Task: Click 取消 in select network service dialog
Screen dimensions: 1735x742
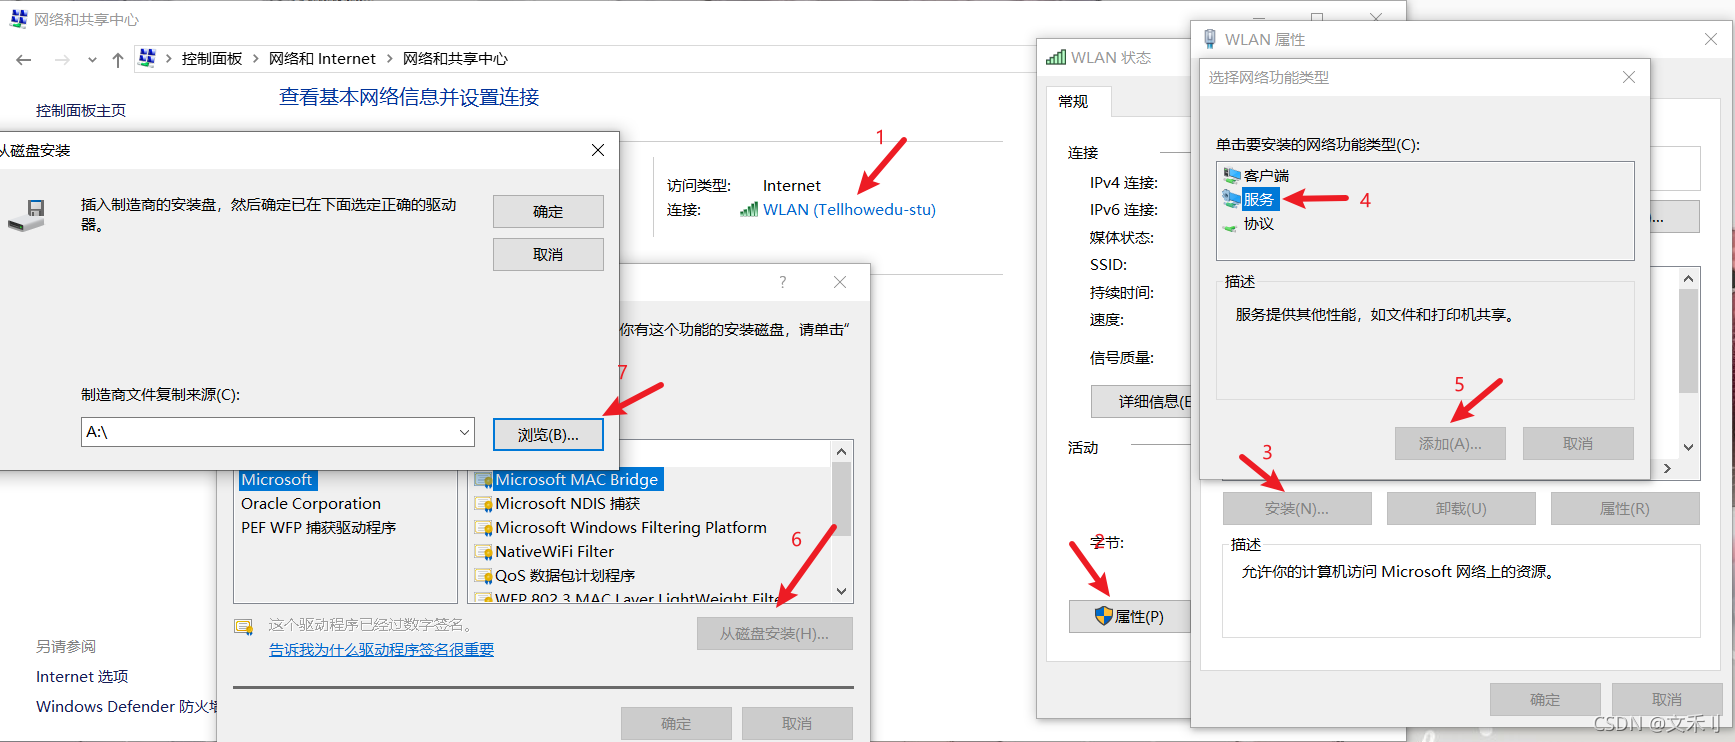Action: (797, 723)
